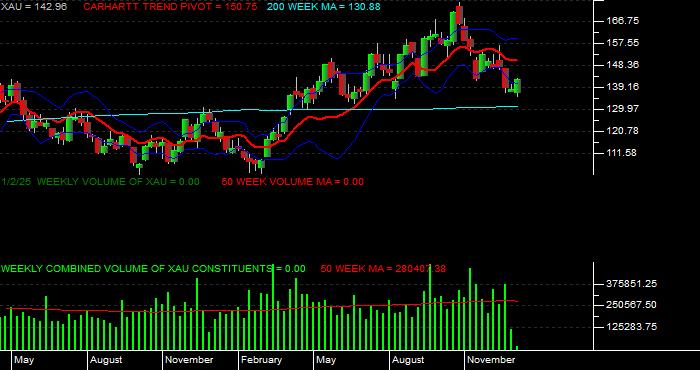Click the 200 WEEK MA = 130.88 label
Screen dimensions: 700x370
point(324,7)
